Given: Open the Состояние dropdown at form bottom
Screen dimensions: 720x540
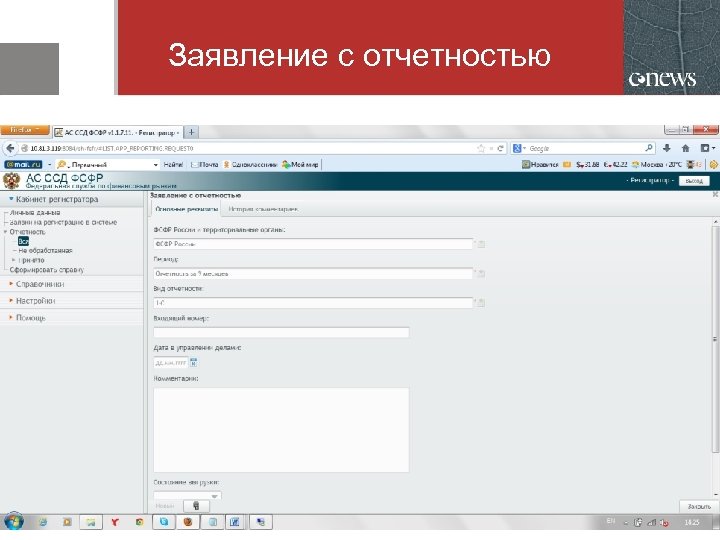Looking at the screenshot, I should pyautogui.click(x=187, y=496).
